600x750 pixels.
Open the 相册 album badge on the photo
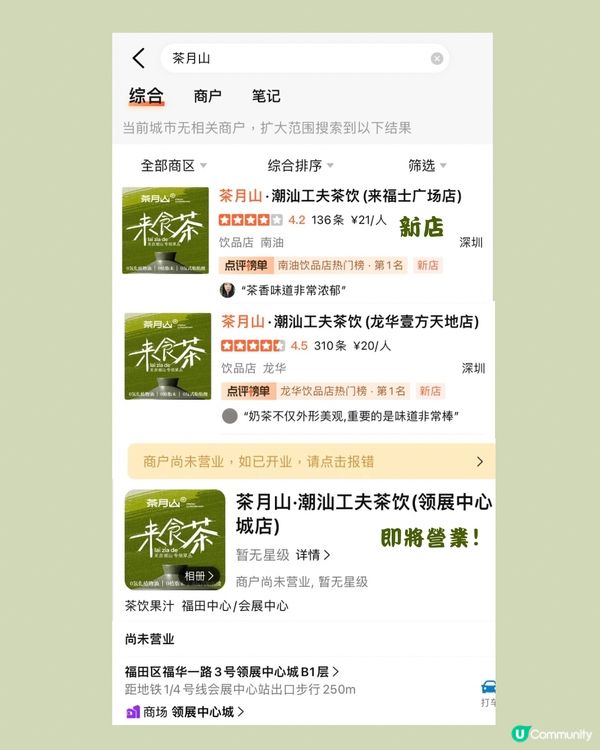[x=199, y=575]
